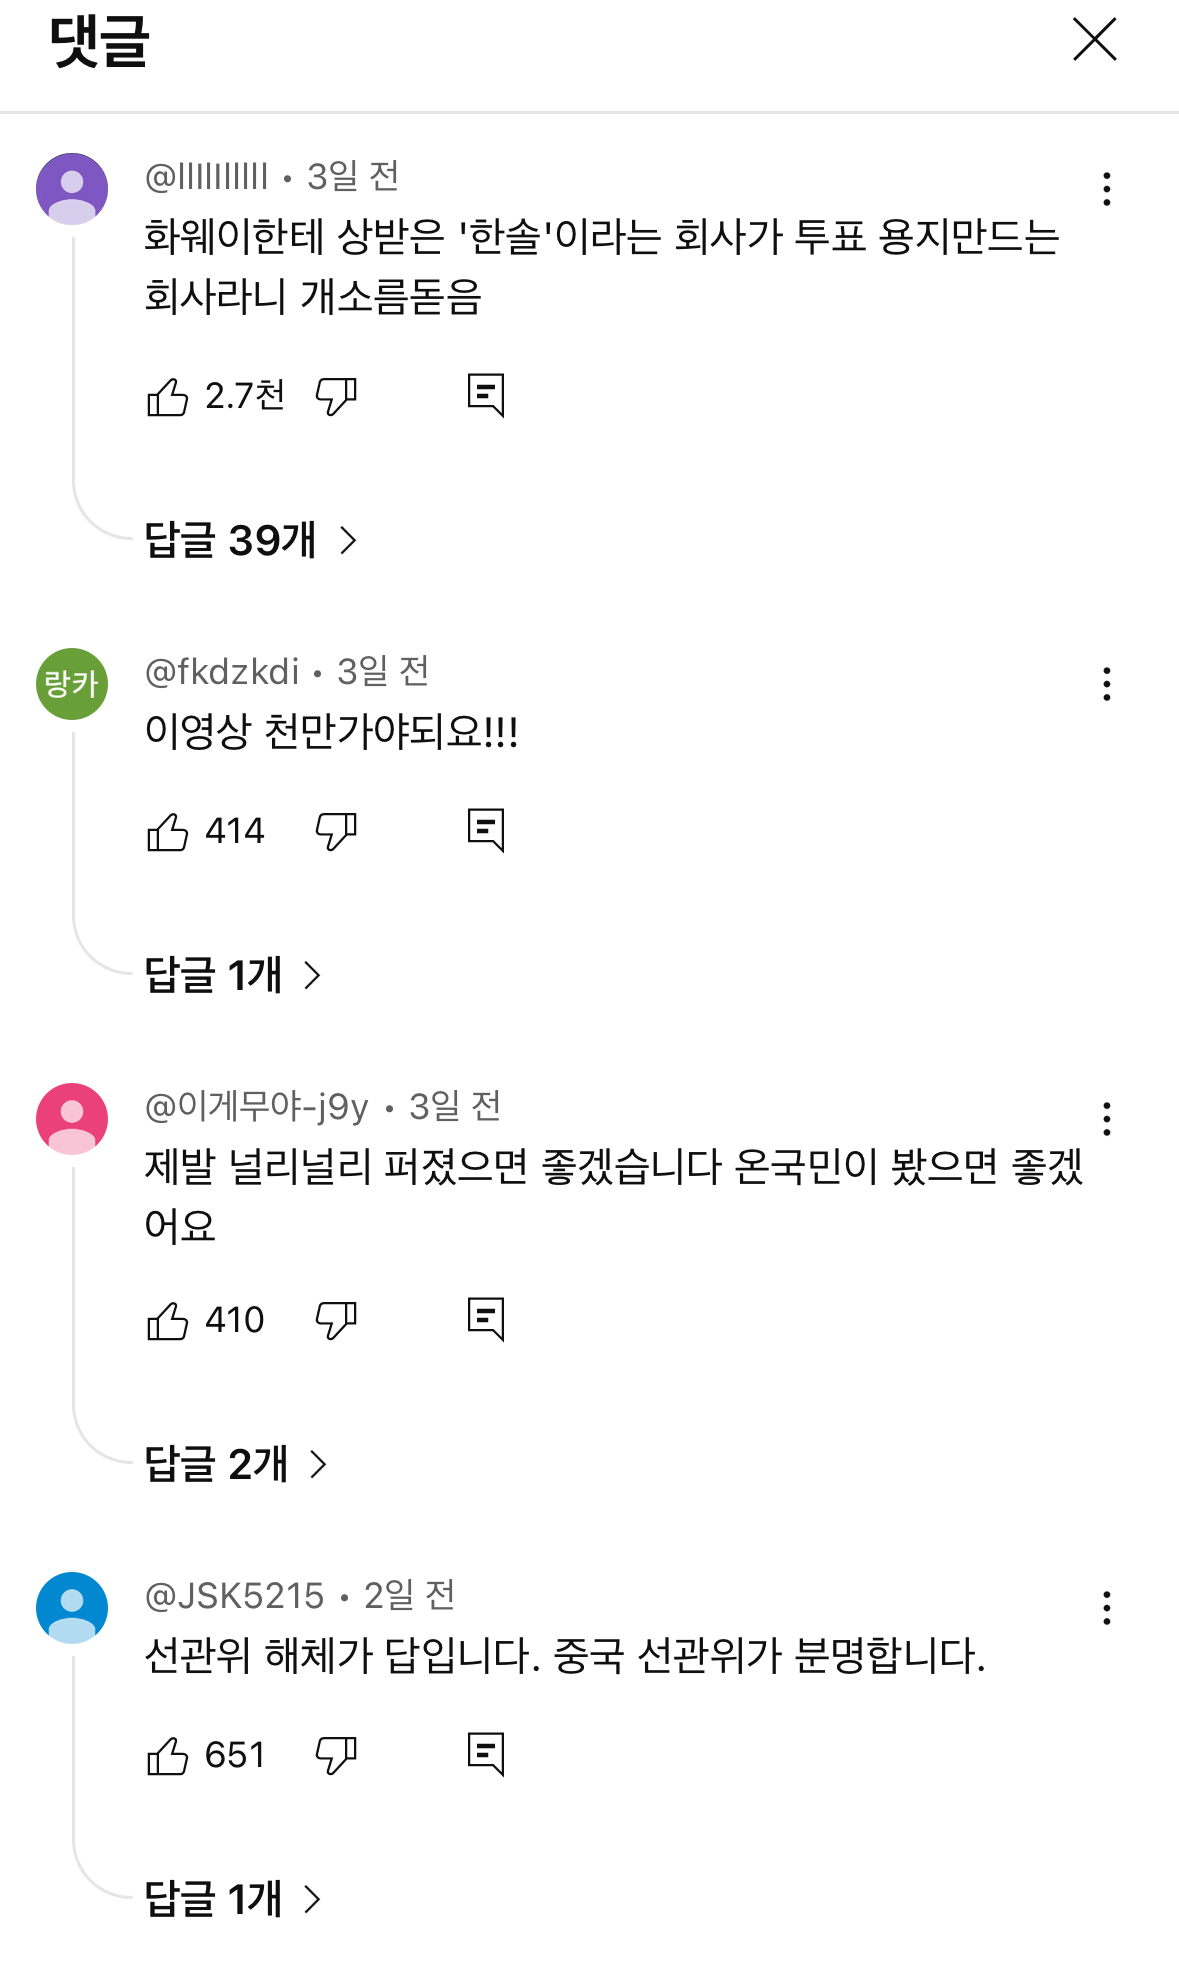Dislike the comment about 한솔 company
Viewport: 1179px width, 1970px height.
(336, 397)
